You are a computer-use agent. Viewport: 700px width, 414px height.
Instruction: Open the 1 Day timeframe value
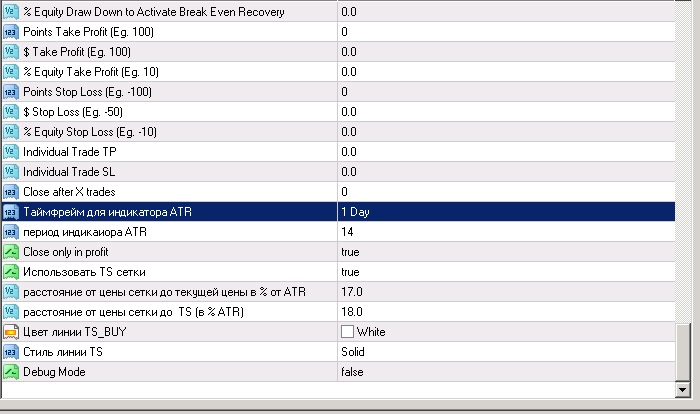pos(506,212)
